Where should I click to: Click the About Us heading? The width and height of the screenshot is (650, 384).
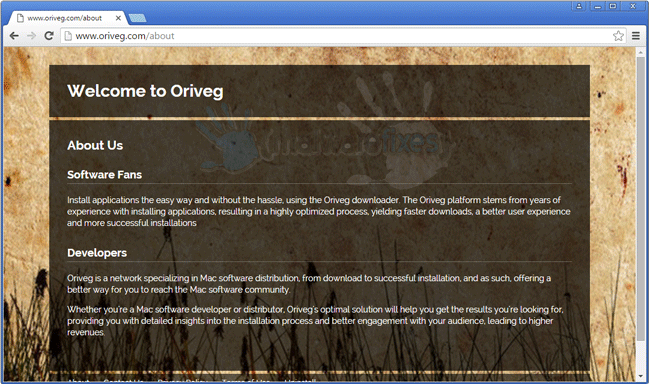[95, 146]
